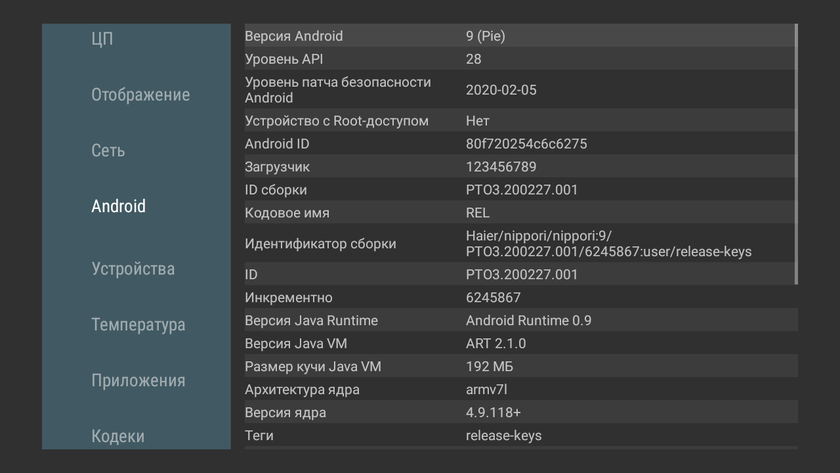Screen dimensions: 840x473
Task: Click the security patch date 2020-02-05
Action: point(501,90)
